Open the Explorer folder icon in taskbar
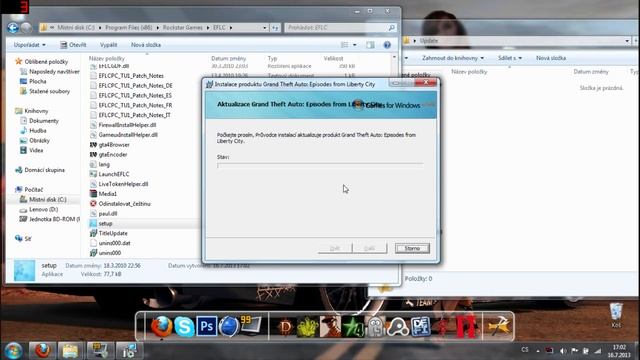The height and width of the screenshot is (360, 640). (x=70, y=351)
